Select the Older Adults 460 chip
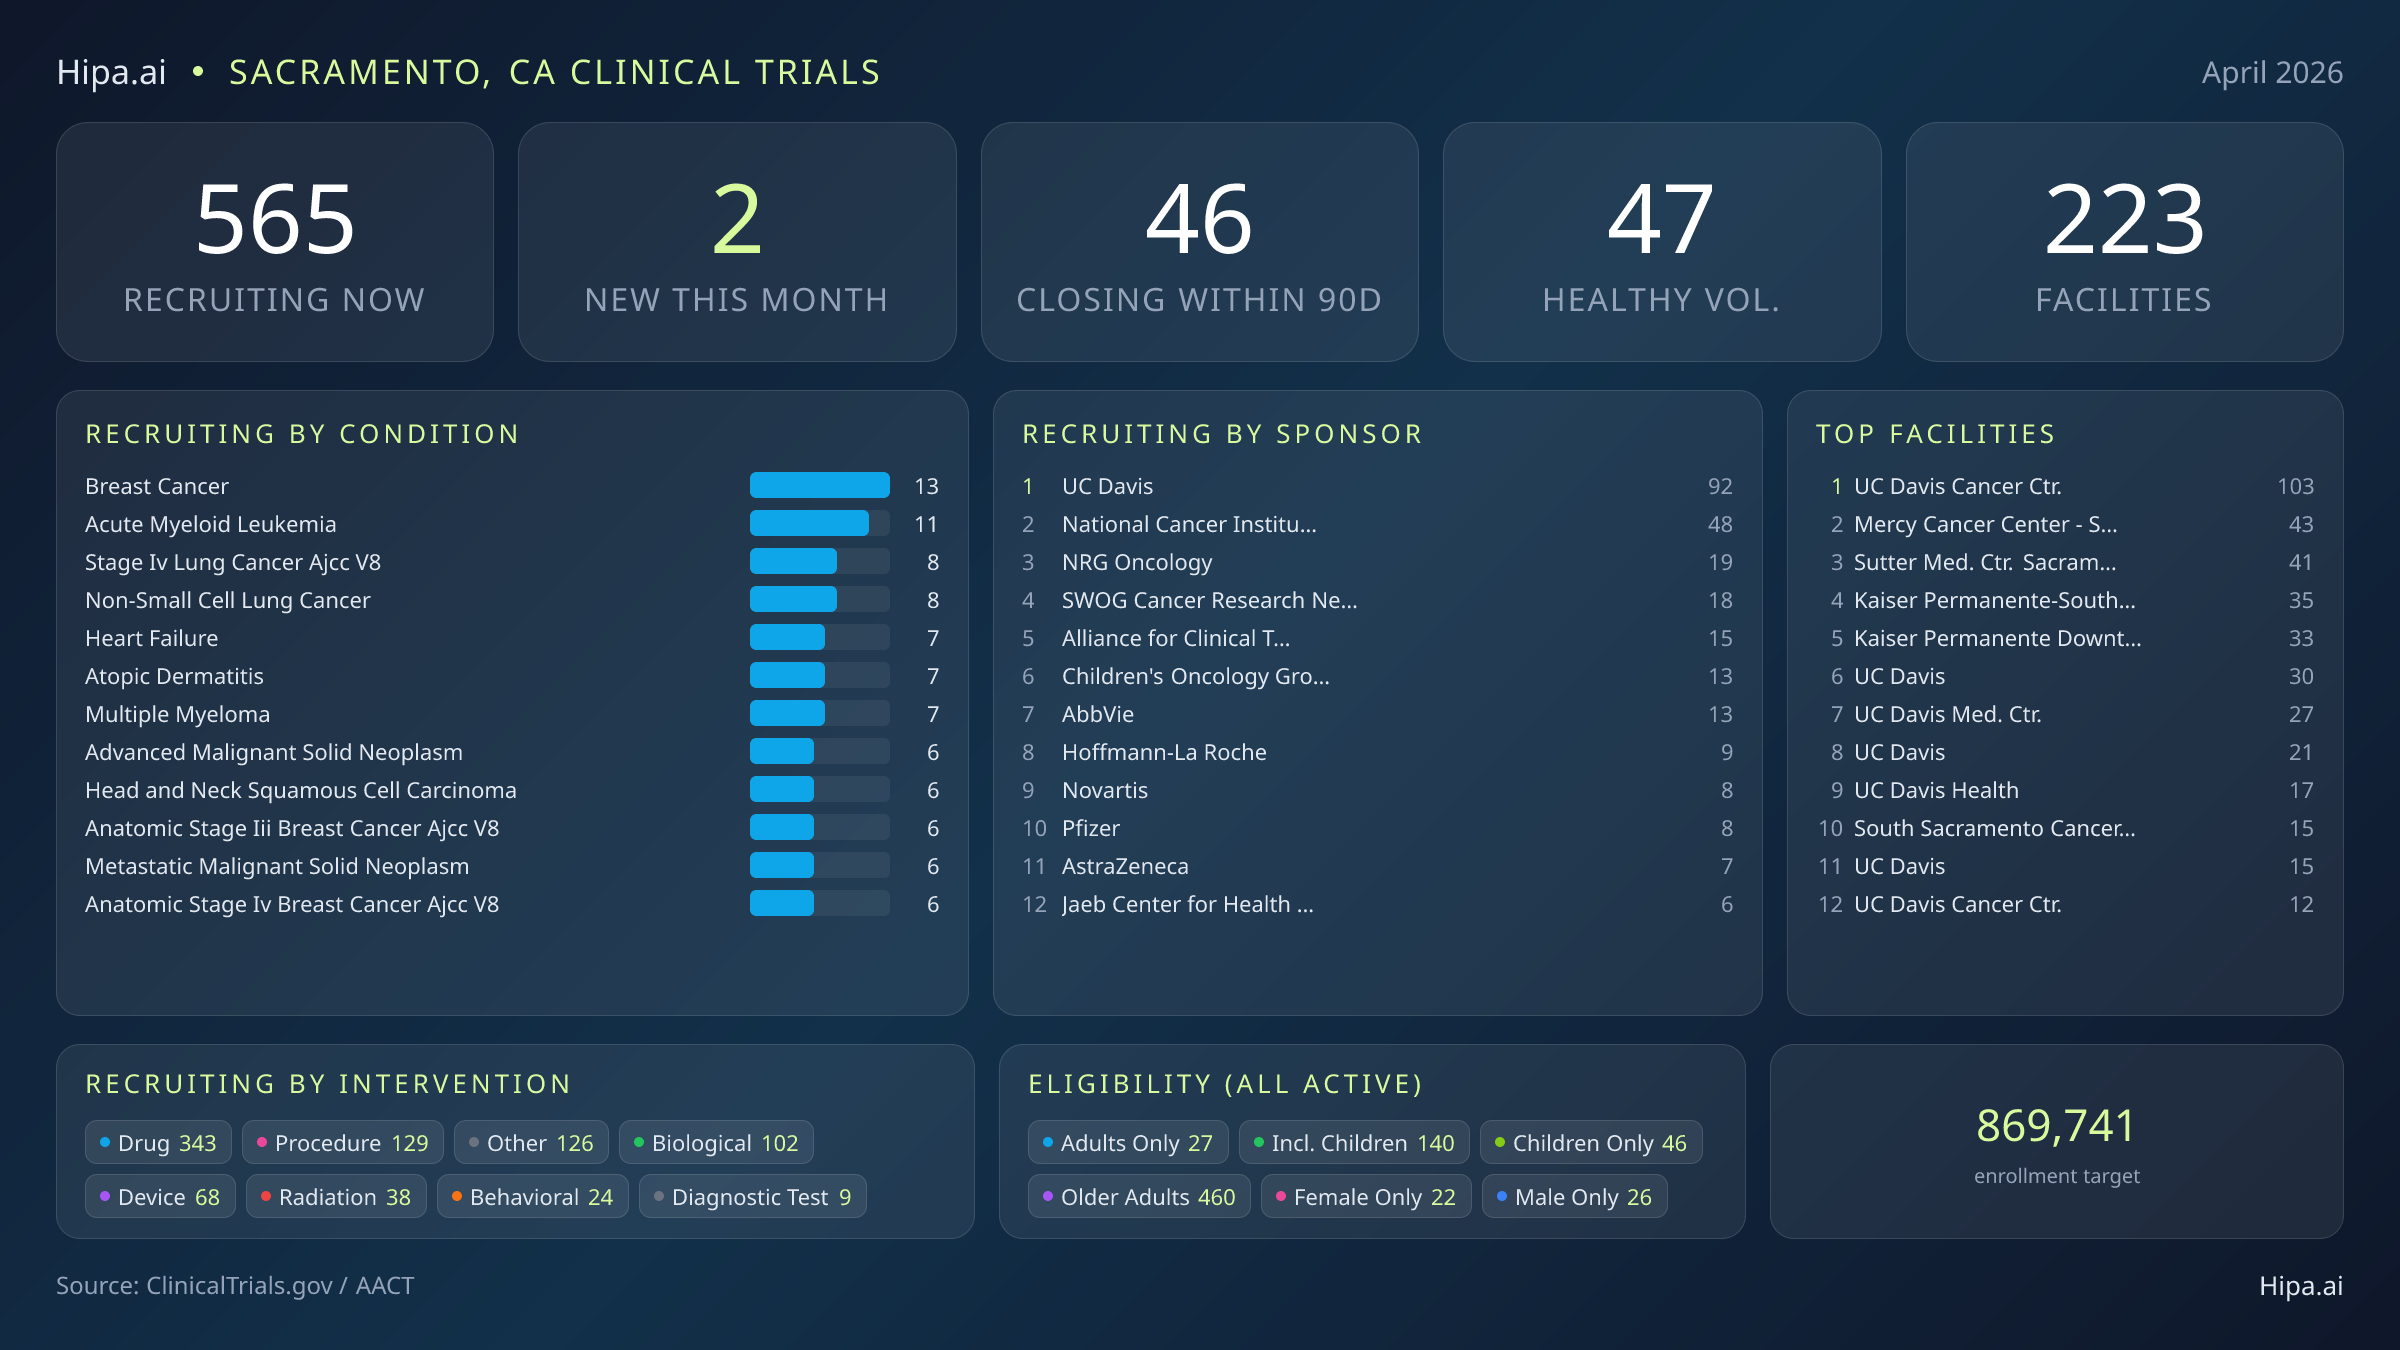The width and height of the screenshot is (2400, 1350). click(x=1139, y=1197)
